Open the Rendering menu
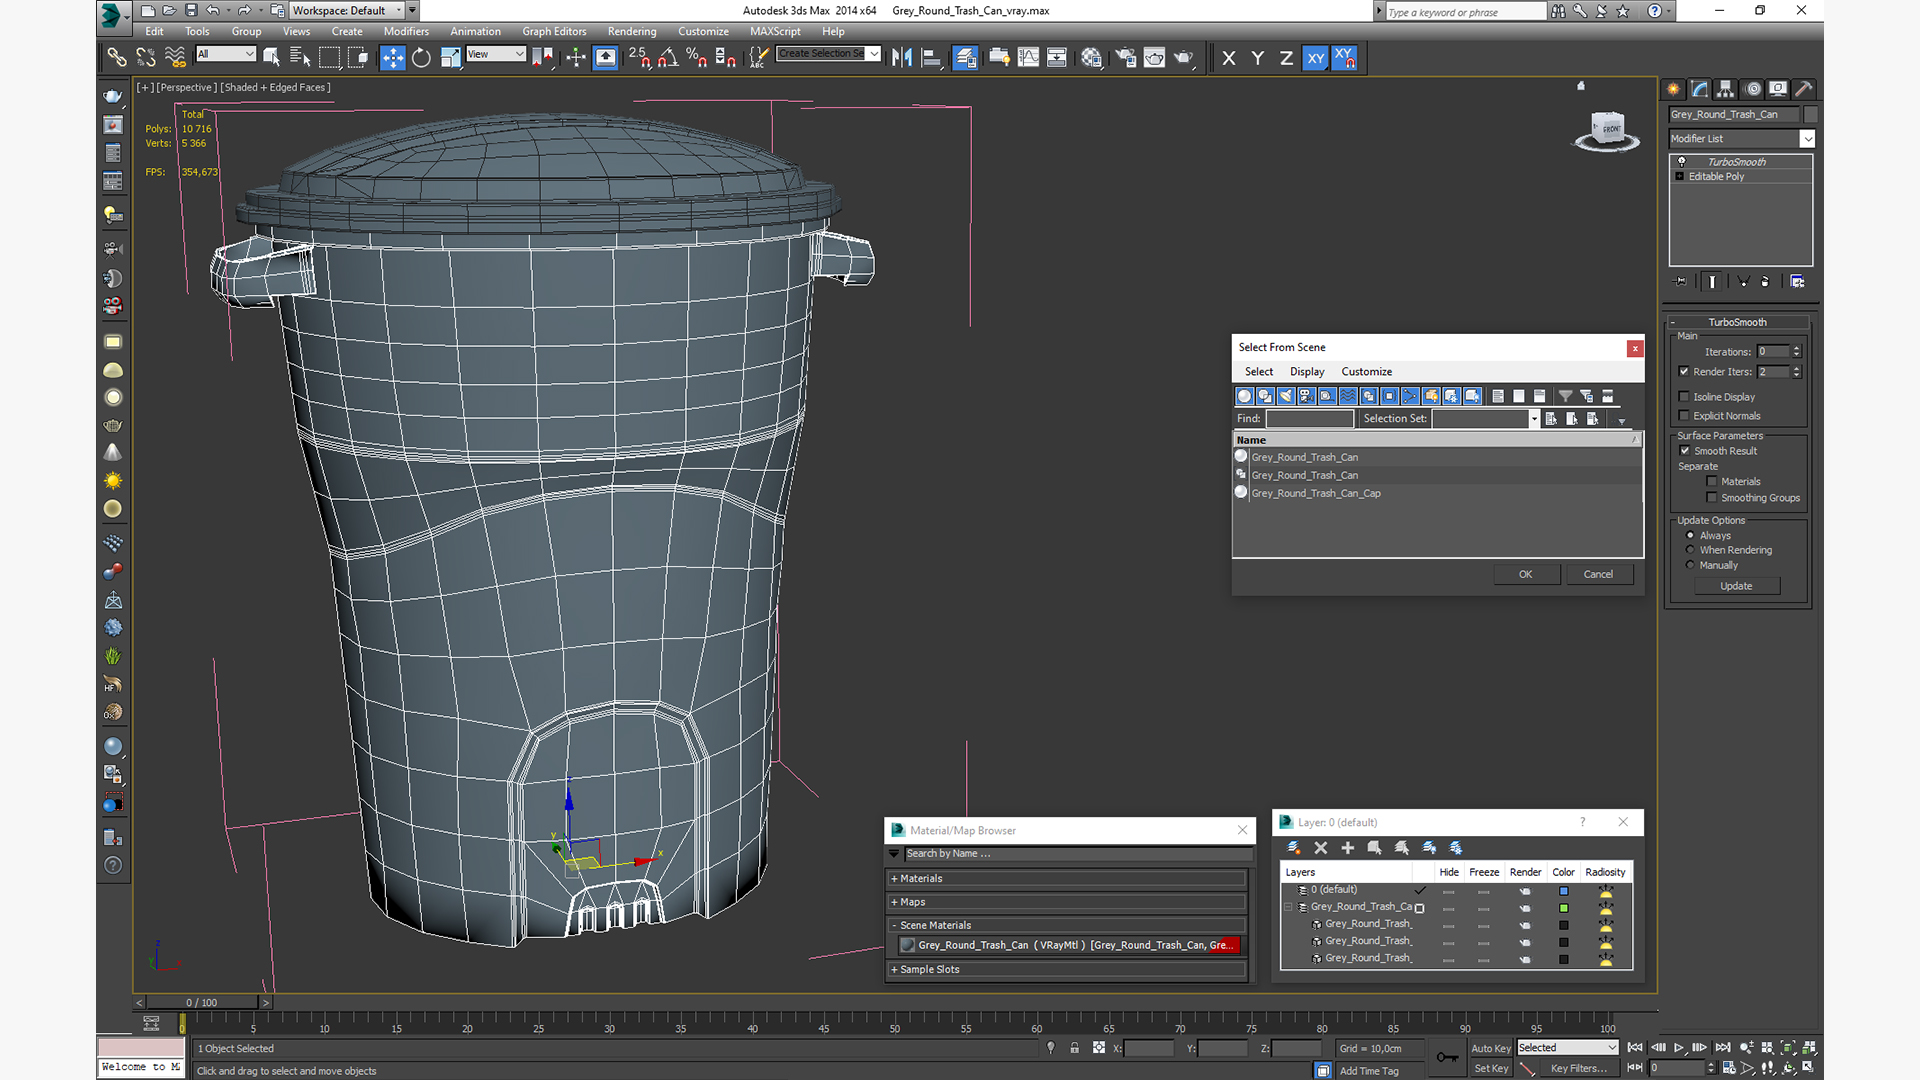The width and height of the screenshot is (1920, 1080). (x=631, y=31)
